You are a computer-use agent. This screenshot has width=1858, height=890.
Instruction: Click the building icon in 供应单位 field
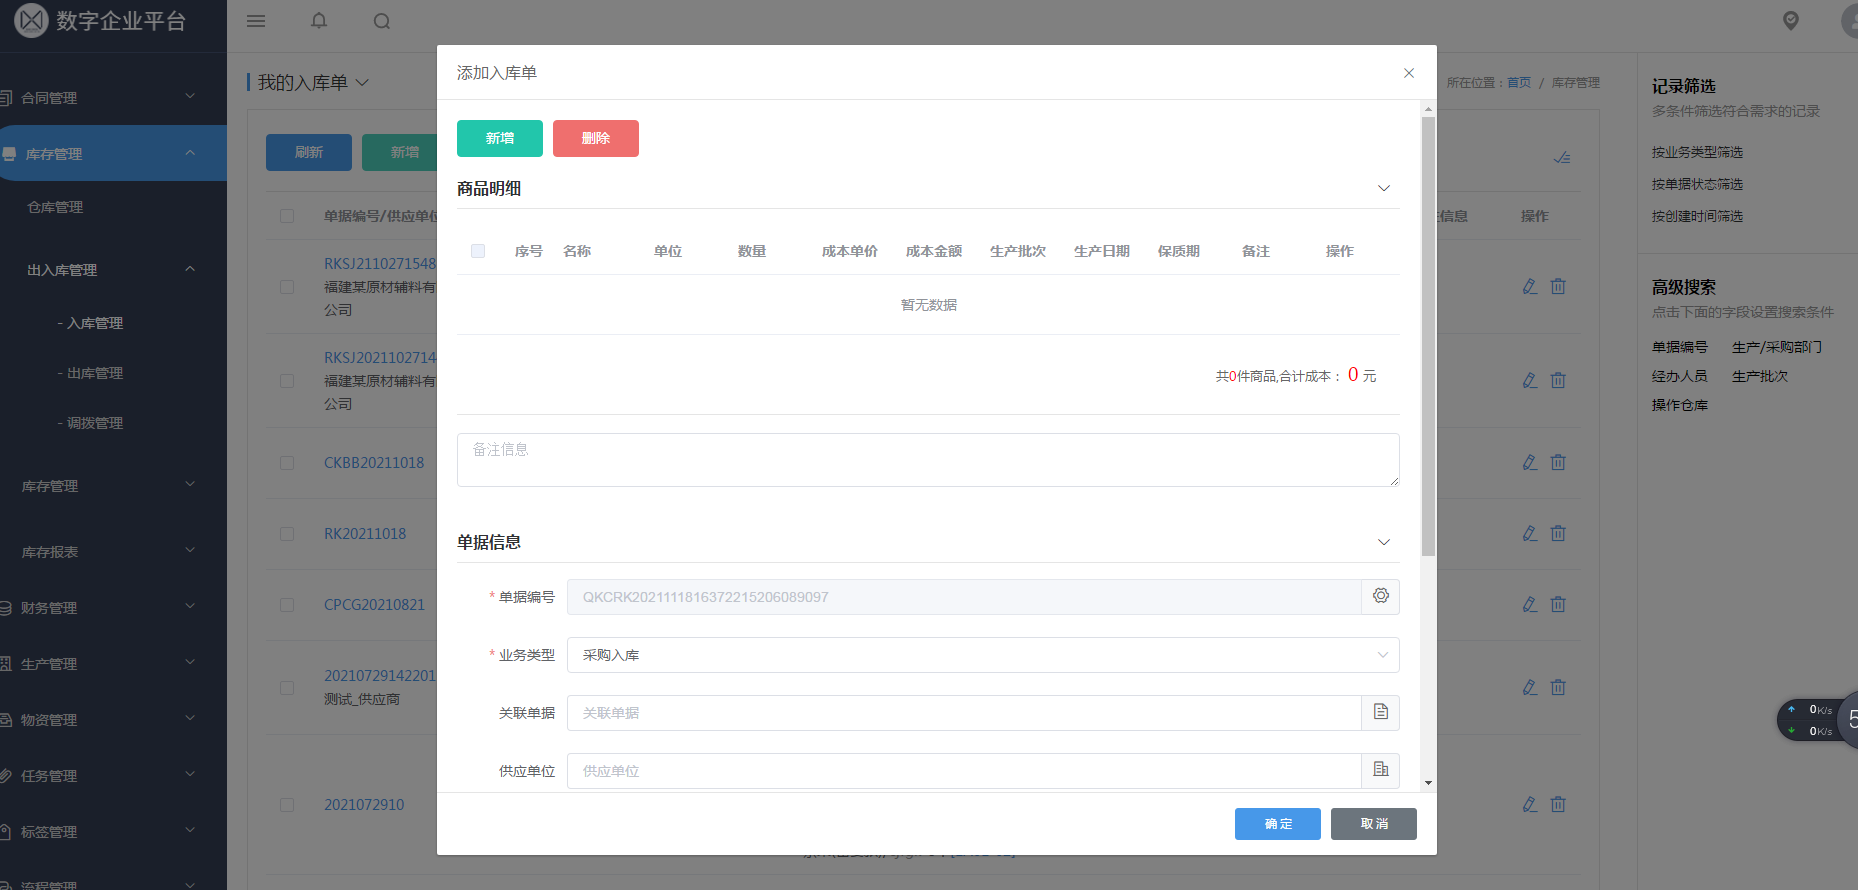click(1380, 770)
